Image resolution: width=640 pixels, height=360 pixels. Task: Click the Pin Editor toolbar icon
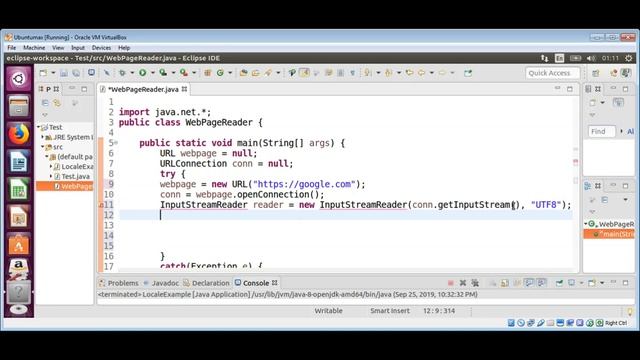pos(468,73)
